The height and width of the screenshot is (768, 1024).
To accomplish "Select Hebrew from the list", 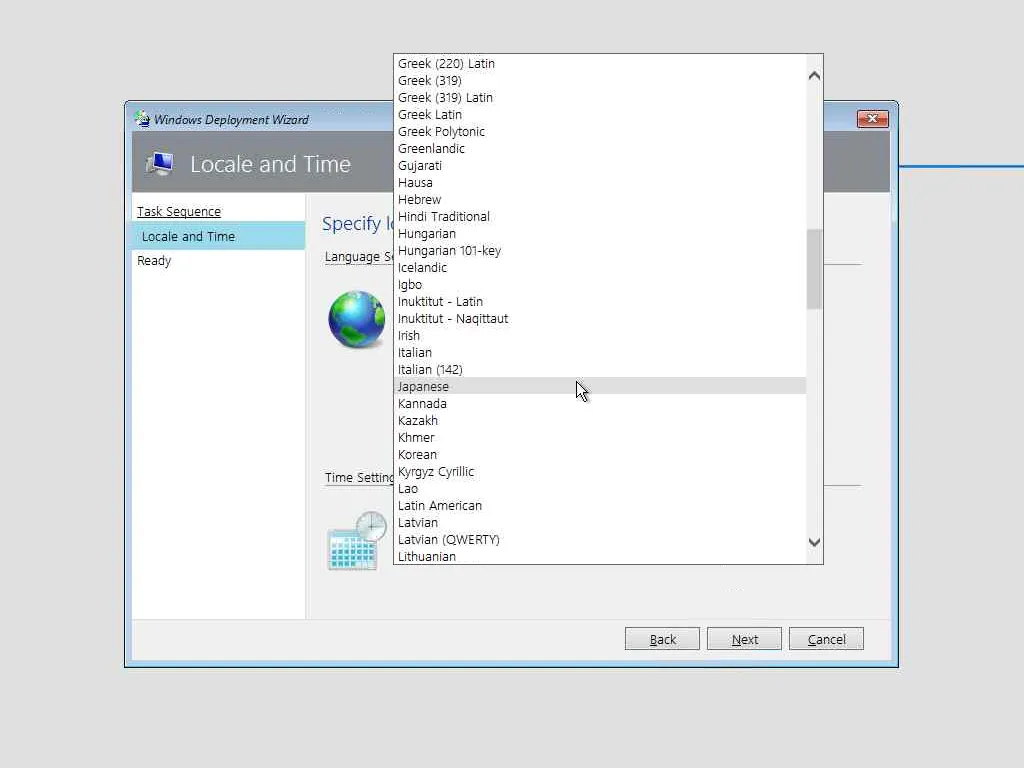I will (x=600, y=199).
